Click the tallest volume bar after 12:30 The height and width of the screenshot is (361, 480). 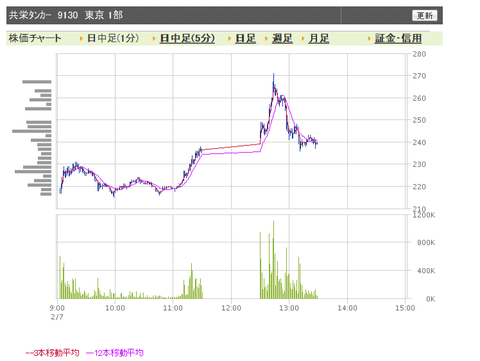pos(274,259)
